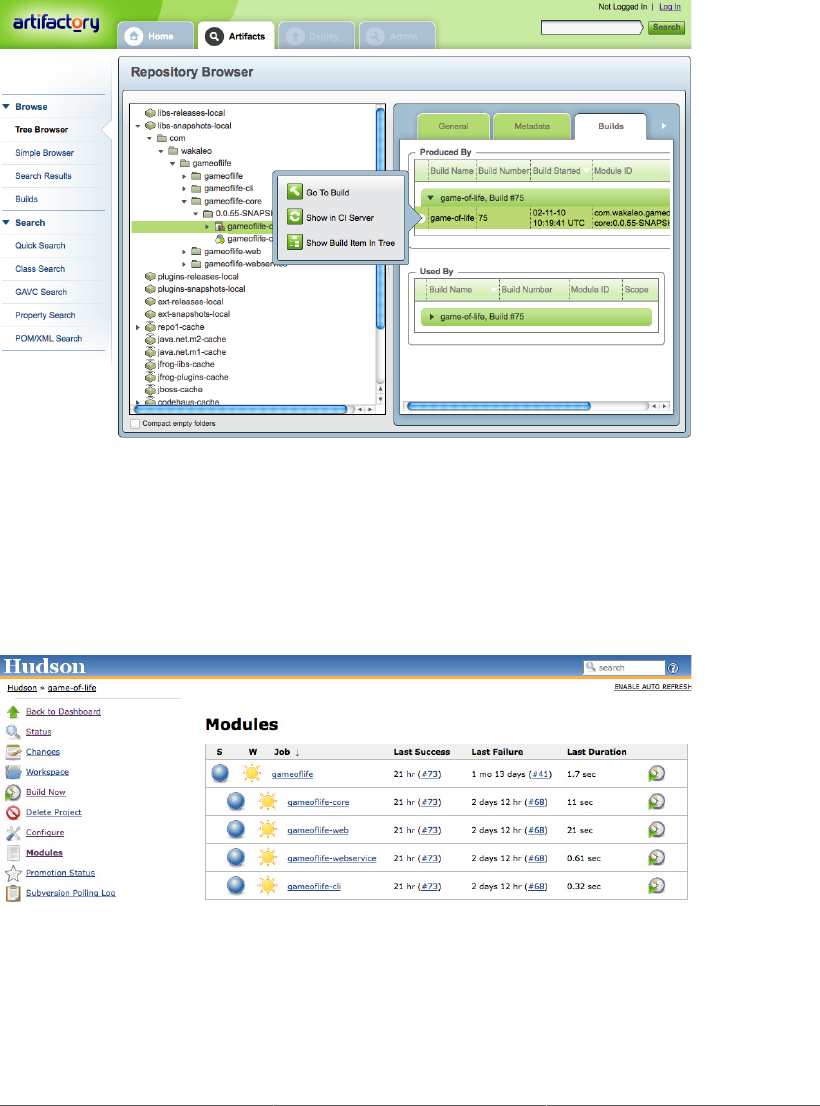The width and height of the screenshot is (820, 1106).
Task: Click the libs-releases-local repository icon
Action: pos(150,113)
